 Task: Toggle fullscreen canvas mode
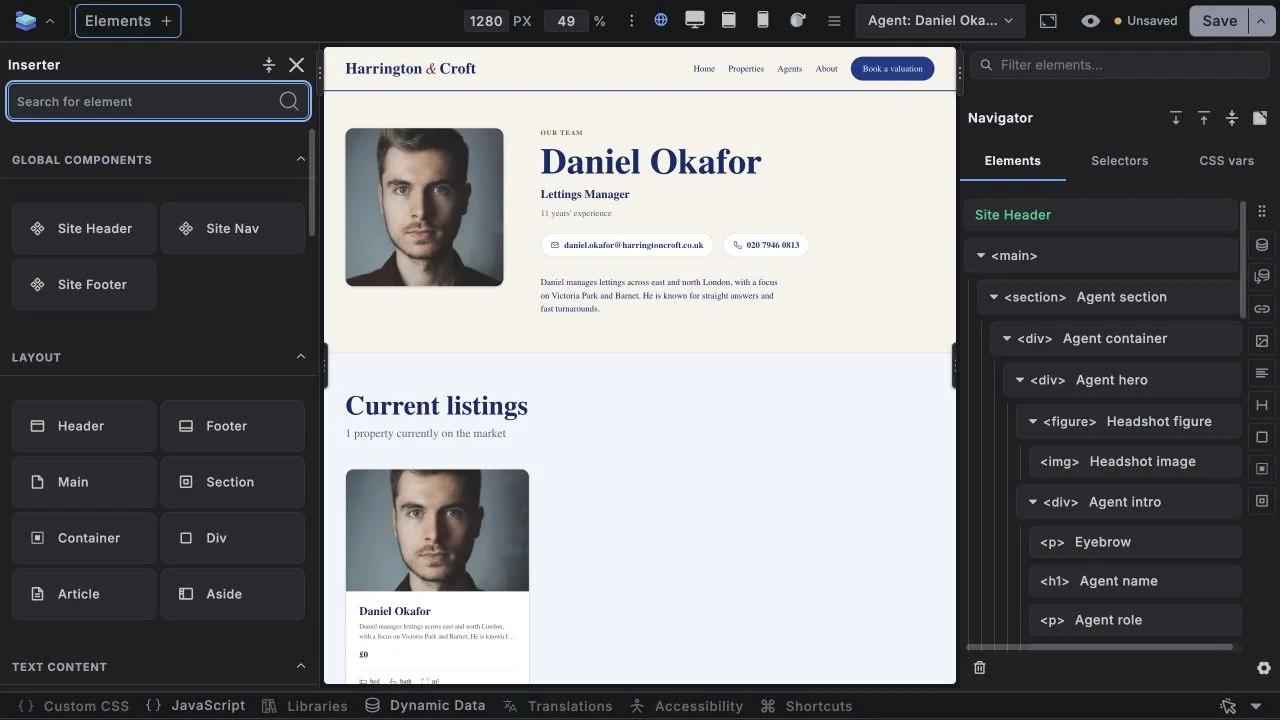point(1048,21)
